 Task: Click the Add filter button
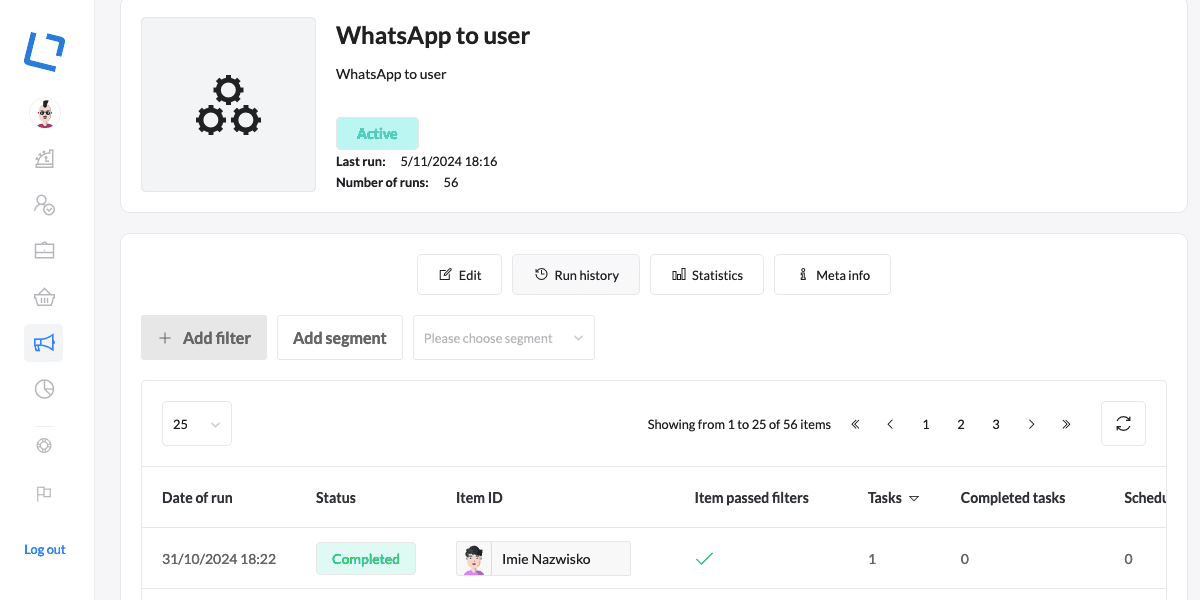pos(204,338)
